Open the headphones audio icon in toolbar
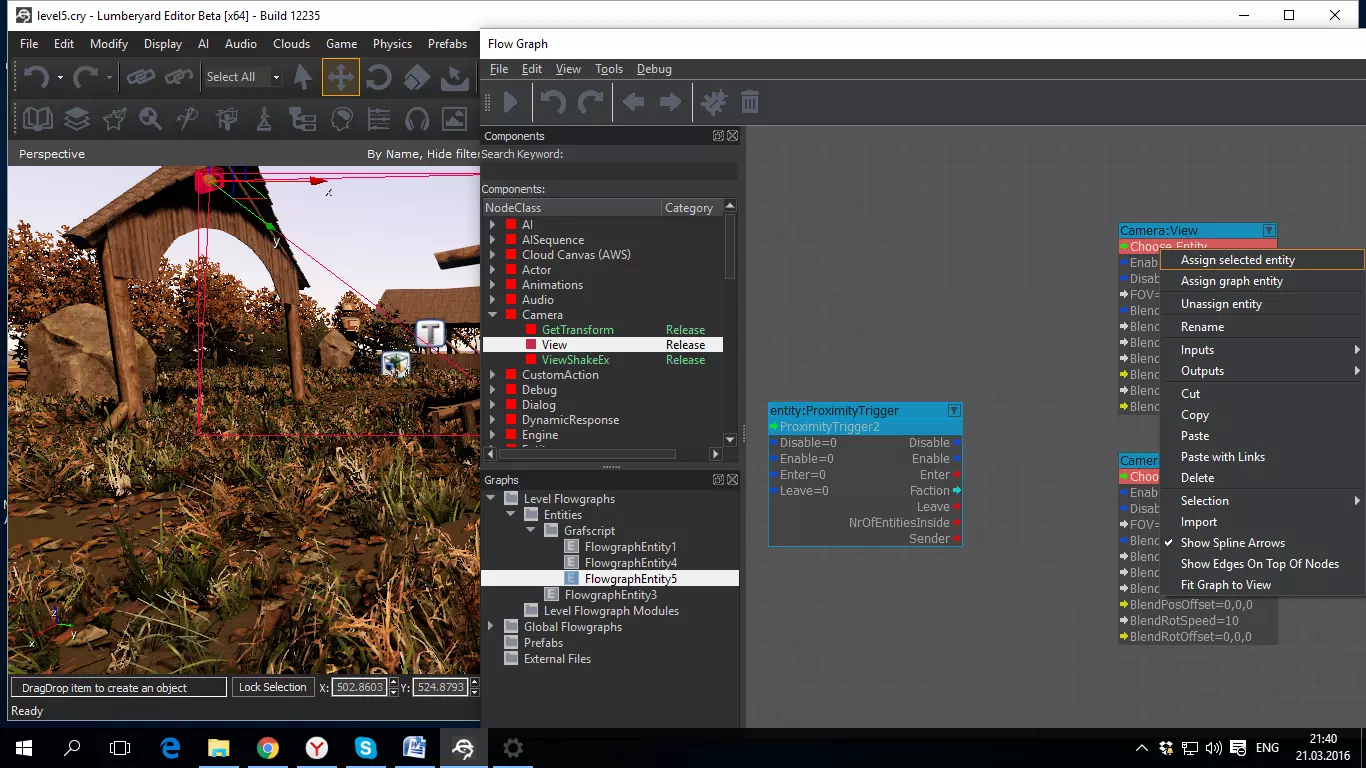The width and height of the screenshot is (1366, 768). tap(417, 120)
